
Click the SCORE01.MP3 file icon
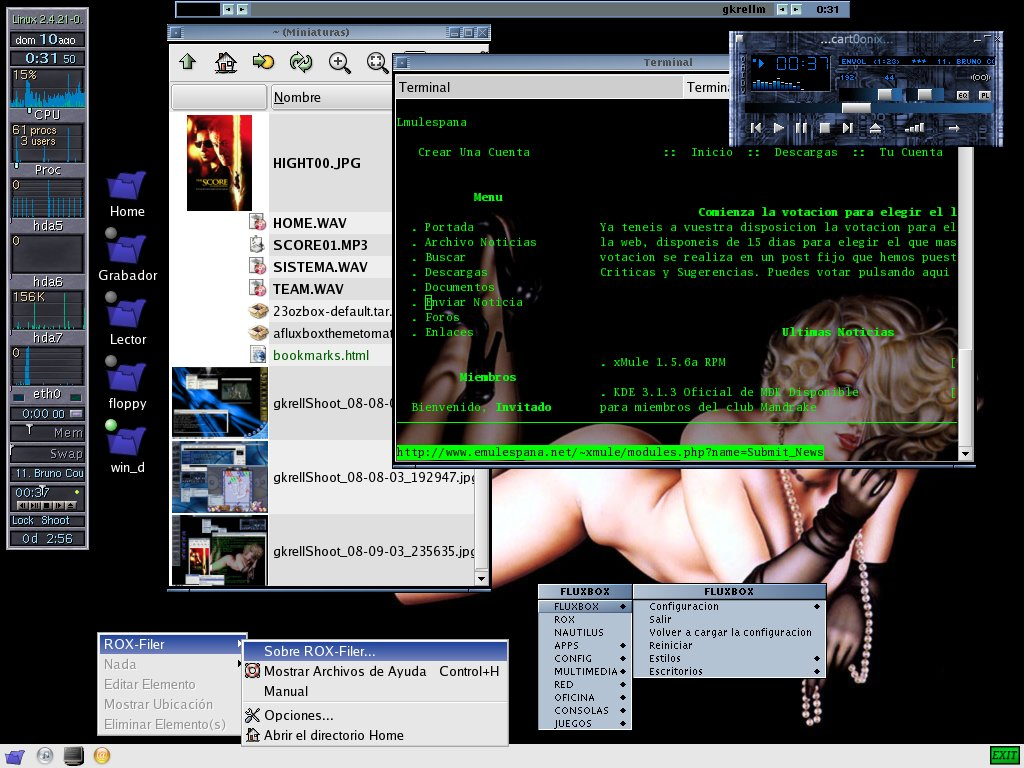click(x=257, y=244)
